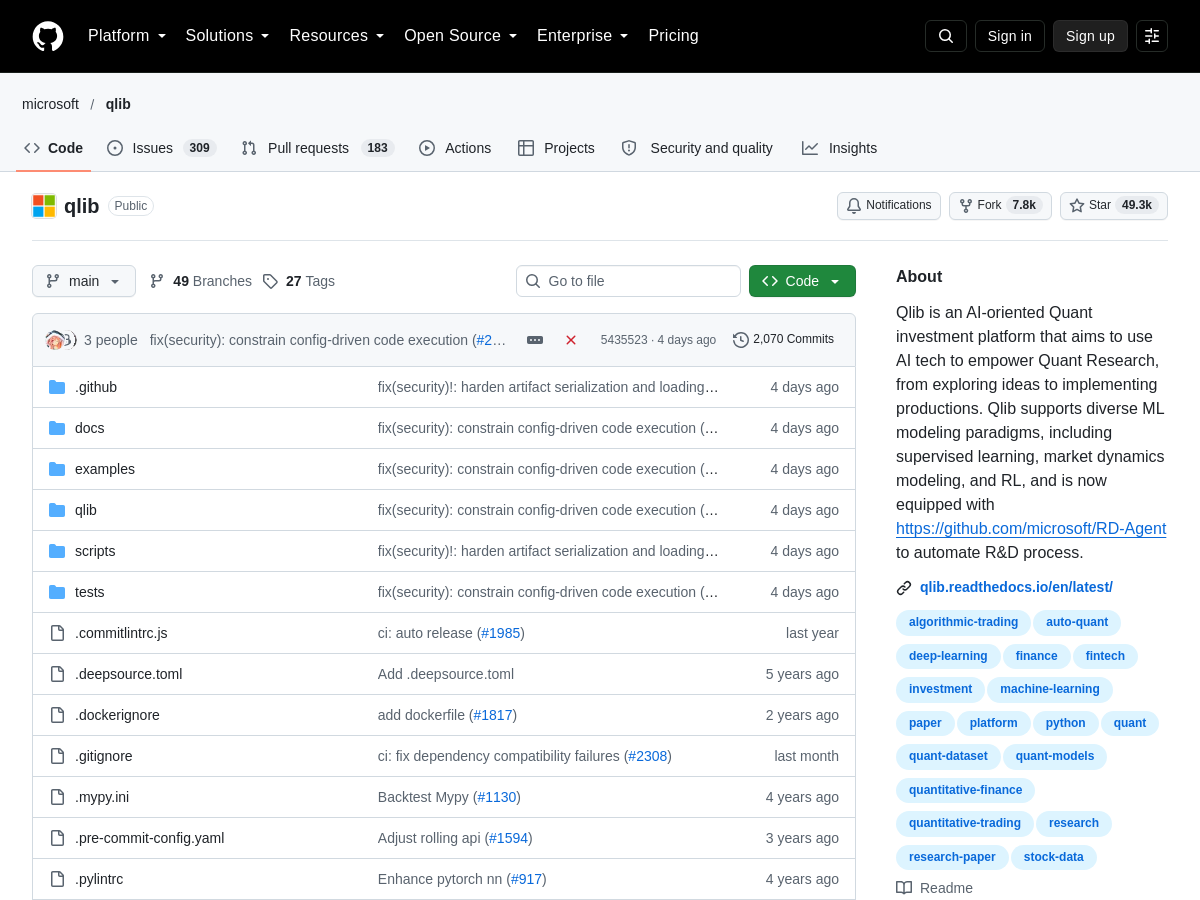View failed checks red X status

point(571,340)
